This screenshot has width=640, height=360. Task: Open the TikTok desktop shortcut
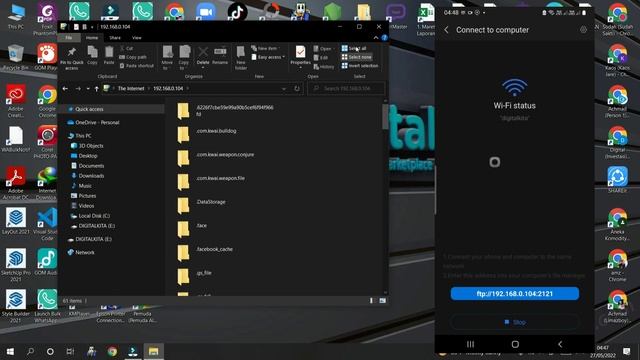(238, 11)
